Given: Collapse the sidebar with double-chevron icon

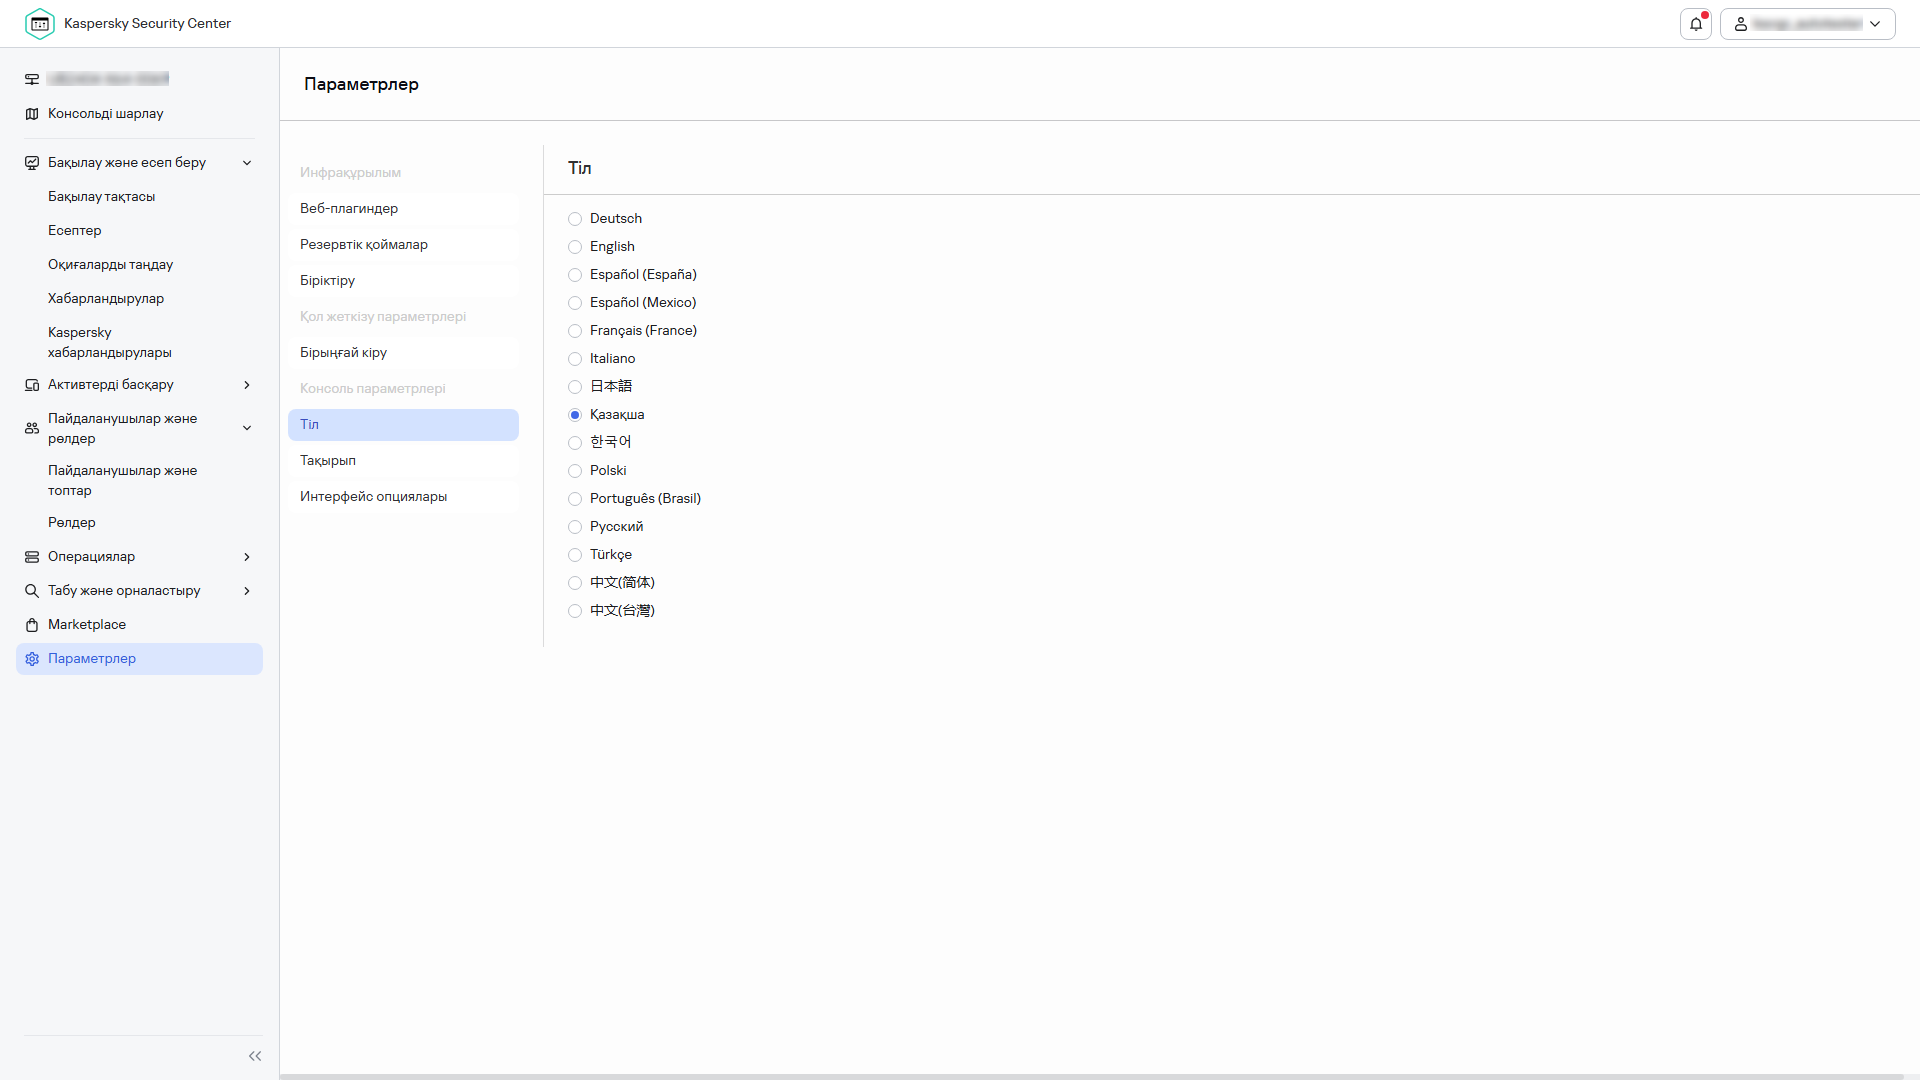Looking at the screenshot, I should pos(255,1056).
